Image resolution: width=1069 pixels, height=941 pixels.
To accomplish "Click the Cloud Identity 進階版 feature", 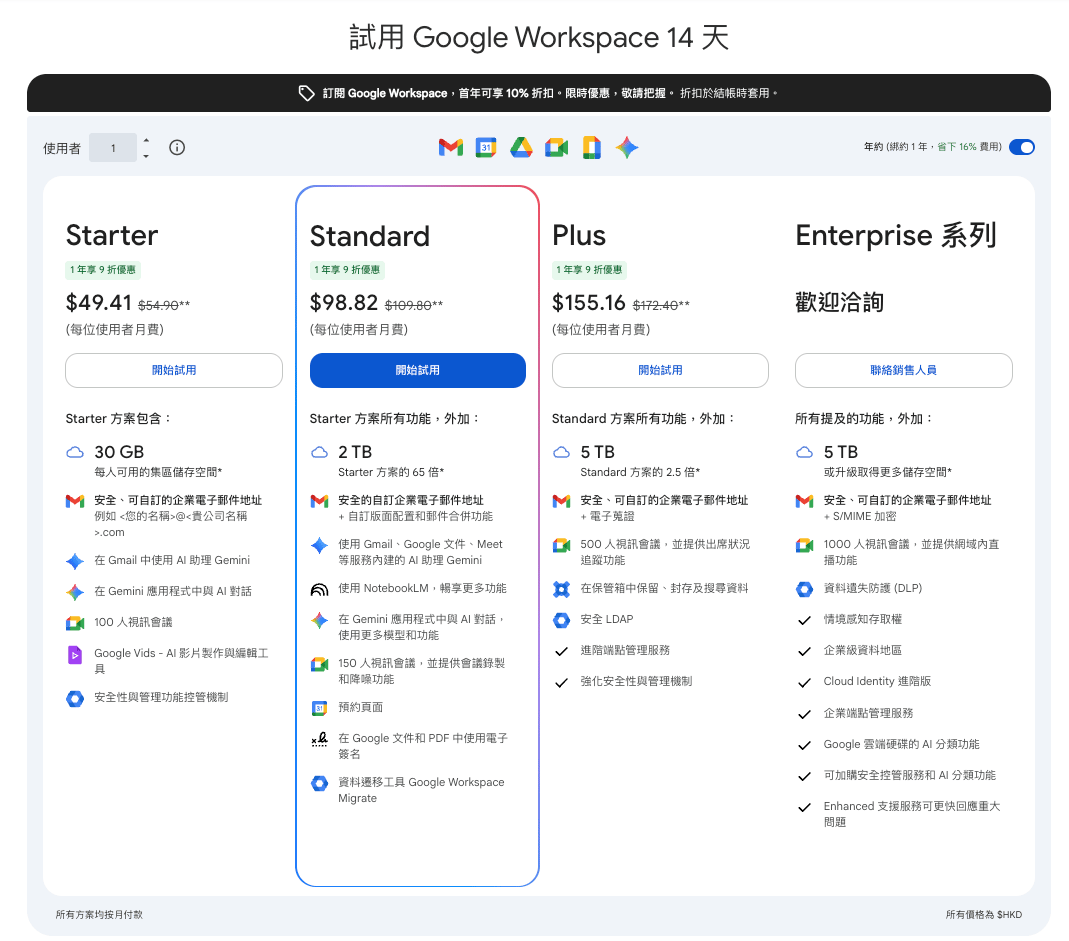I will tap(877, 681).
